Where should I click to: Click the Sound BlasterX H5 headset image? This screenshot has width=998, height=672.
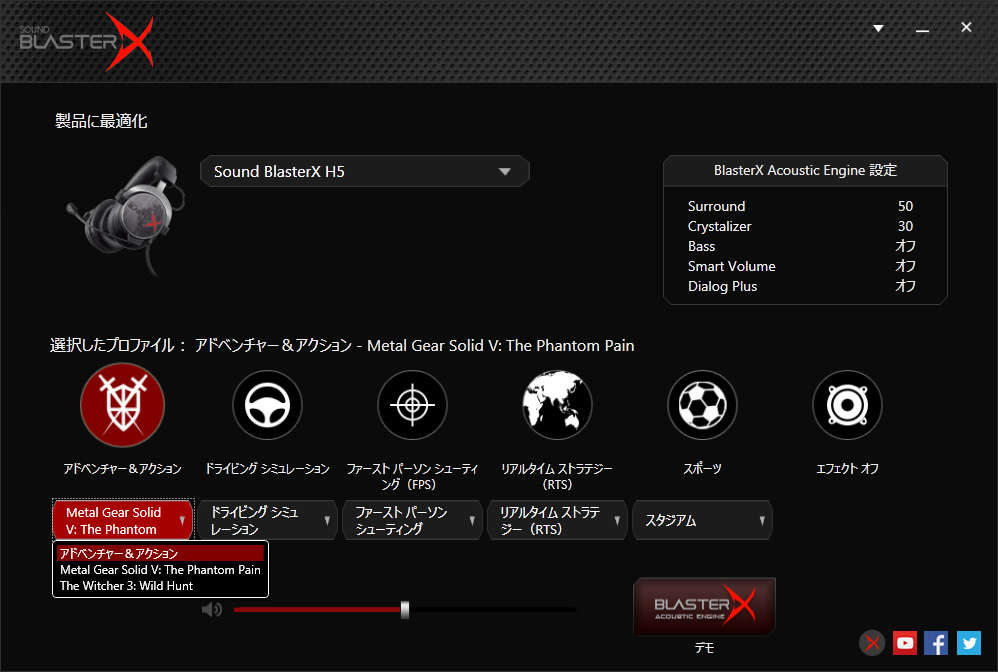pos(126,215)
